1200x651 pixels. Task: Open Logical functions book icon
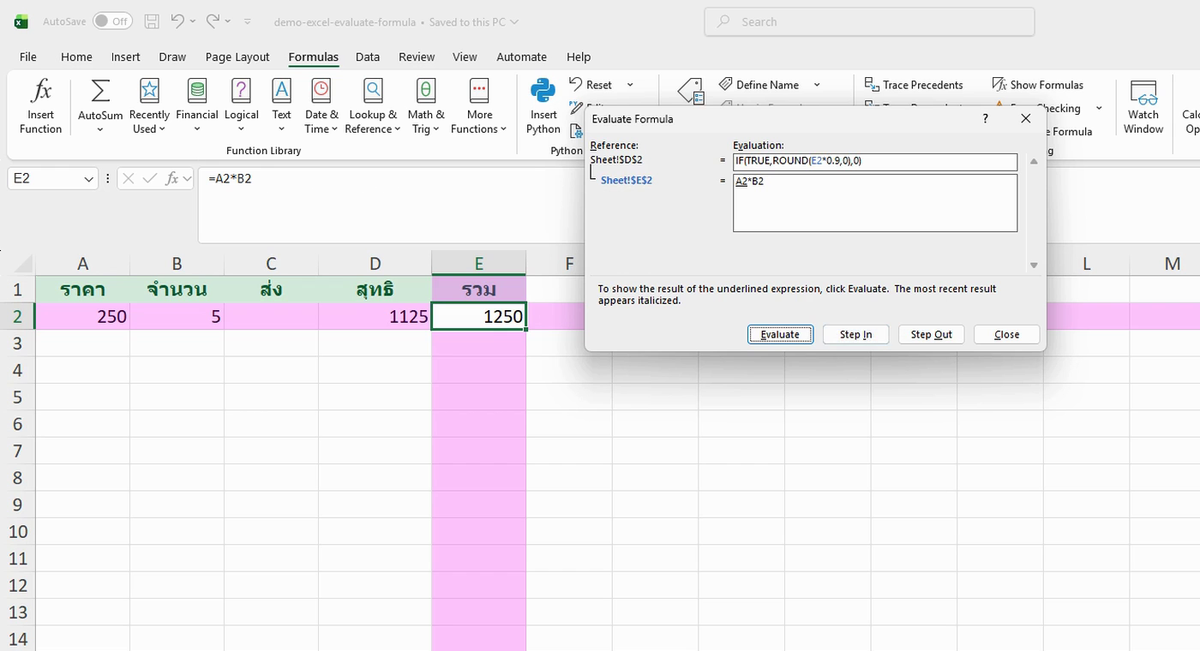241,91
